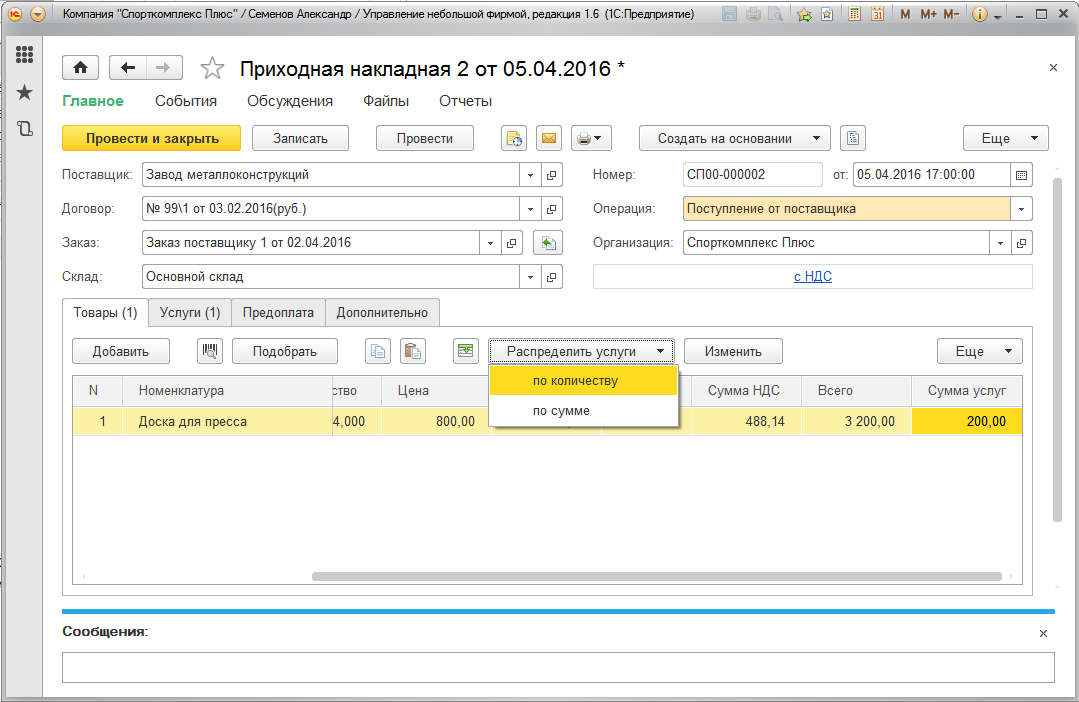Click the home icon button

[80, 68]
